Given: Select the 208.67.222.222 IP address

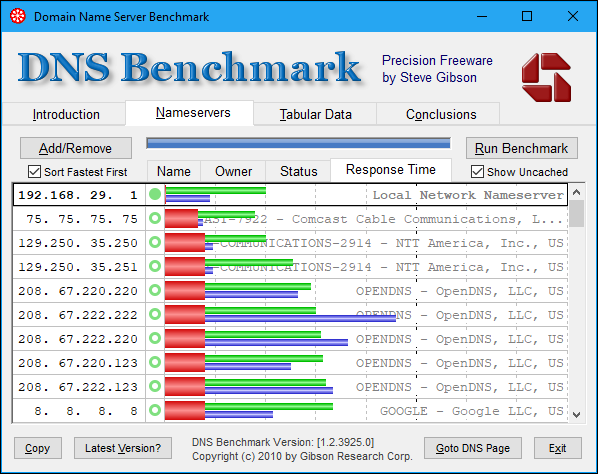Looking at the screenshot, I should click(x=78, y=315).
